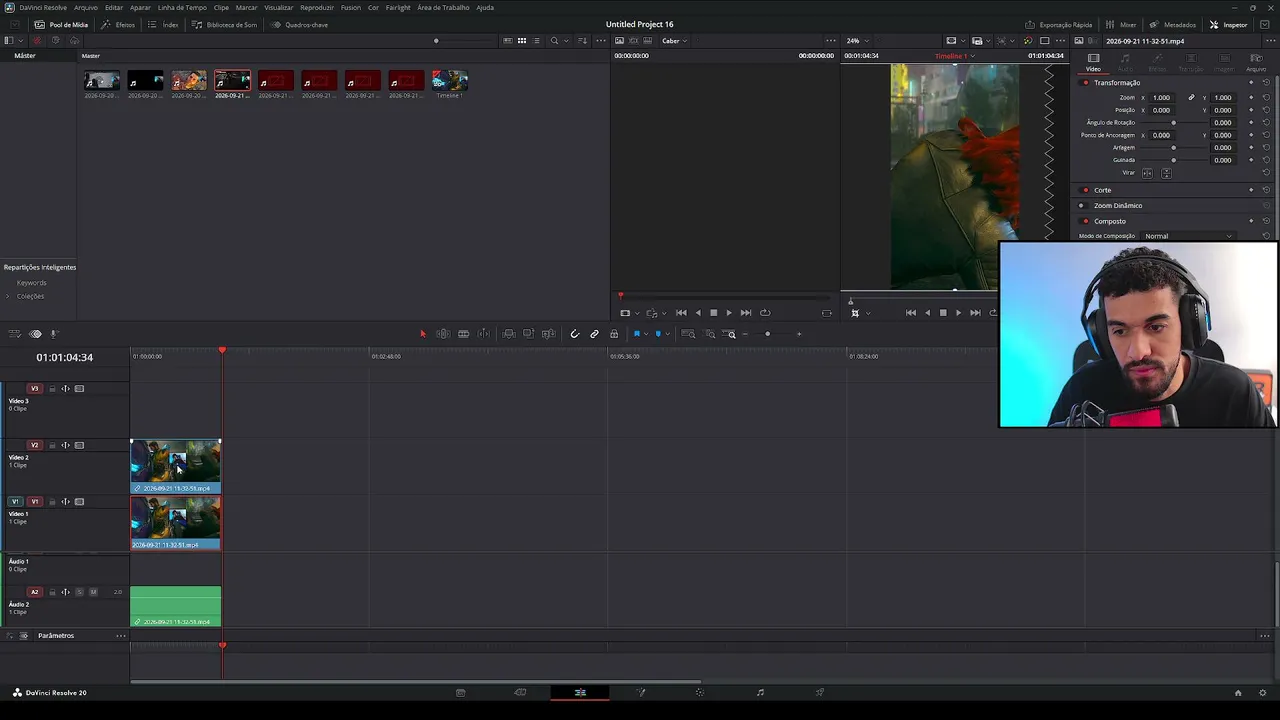Disable the Corte section toggle
This screenshot has height=720, width=1280.
click(1085, 190)
